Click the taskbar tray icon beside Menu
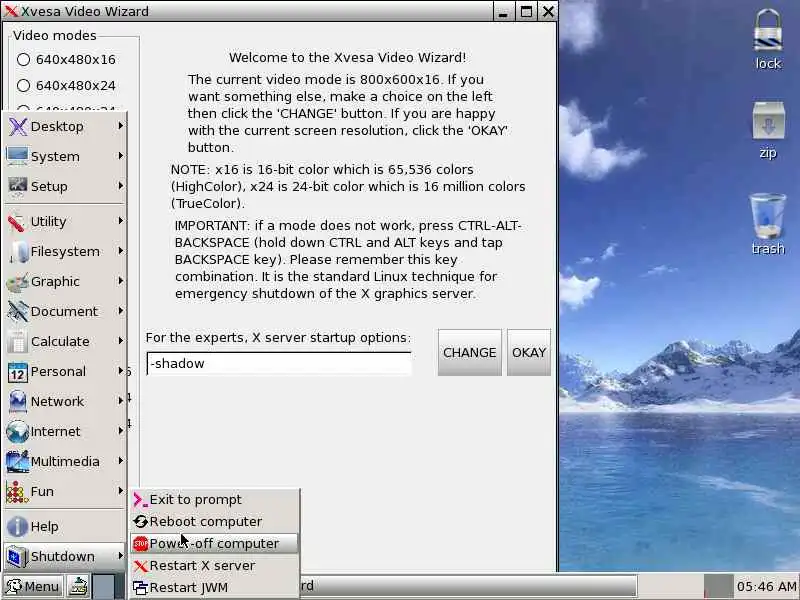The width and height of the screenshot is (800, 600). click(79, 587)
